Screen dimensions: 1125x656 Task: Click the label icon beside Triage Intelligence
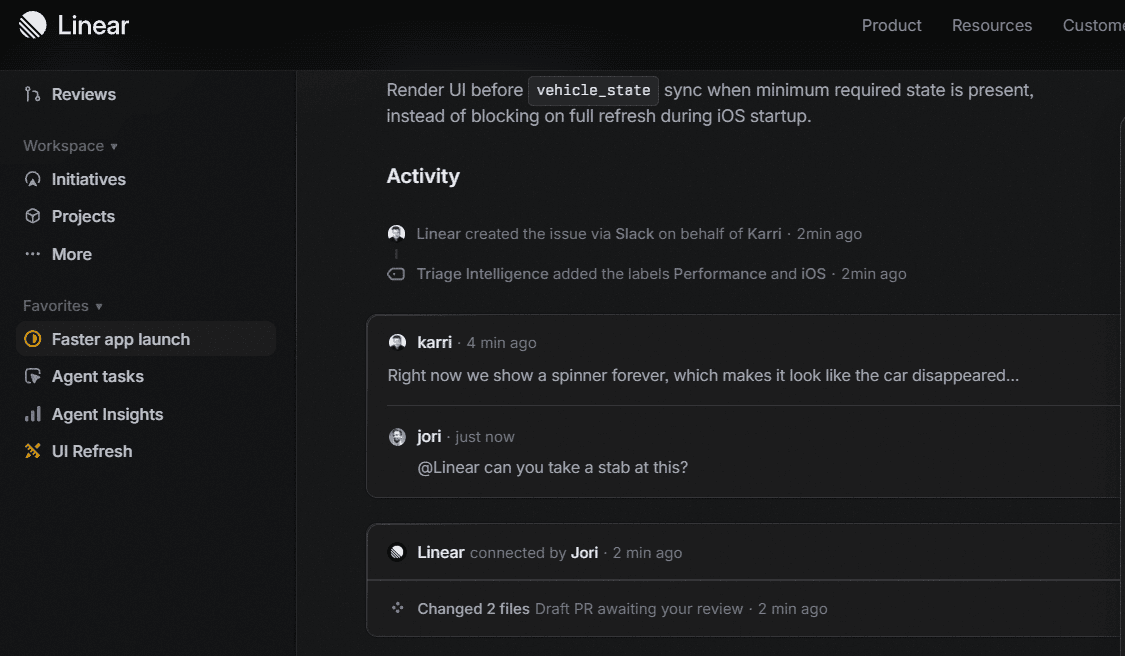point(396,274)
